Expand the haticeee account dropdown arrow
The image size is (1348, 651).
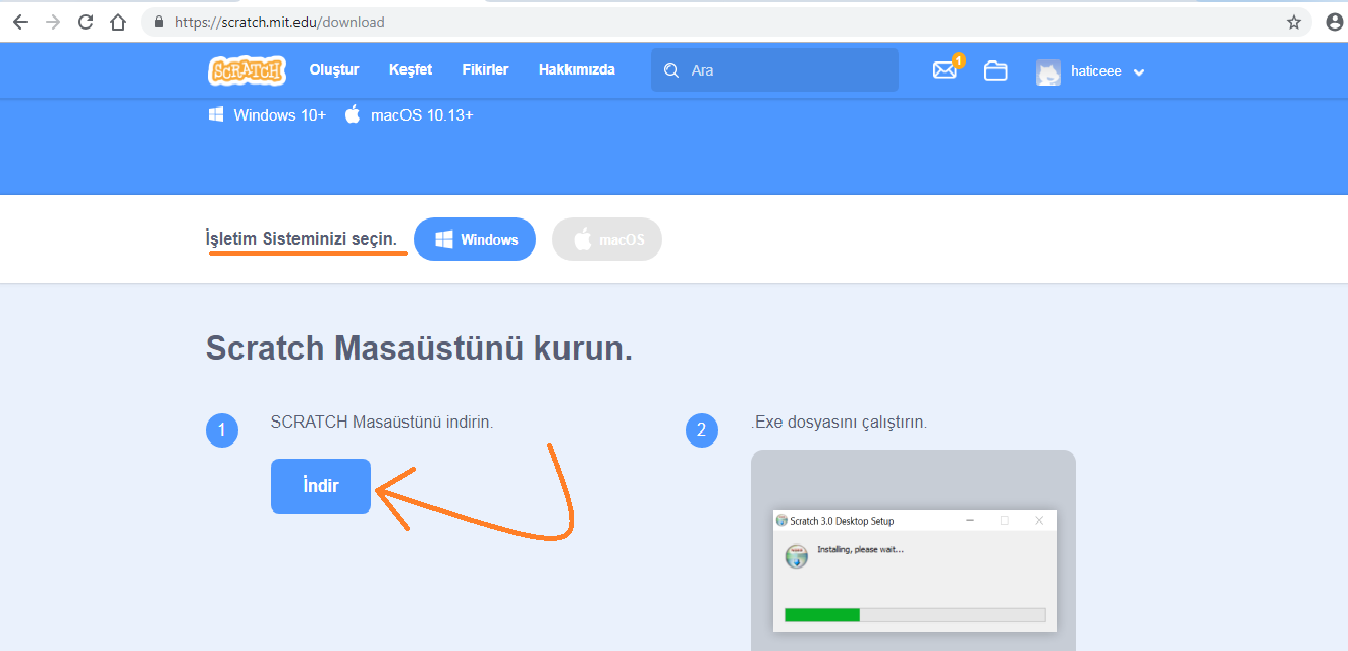(x=1138, y=72)
